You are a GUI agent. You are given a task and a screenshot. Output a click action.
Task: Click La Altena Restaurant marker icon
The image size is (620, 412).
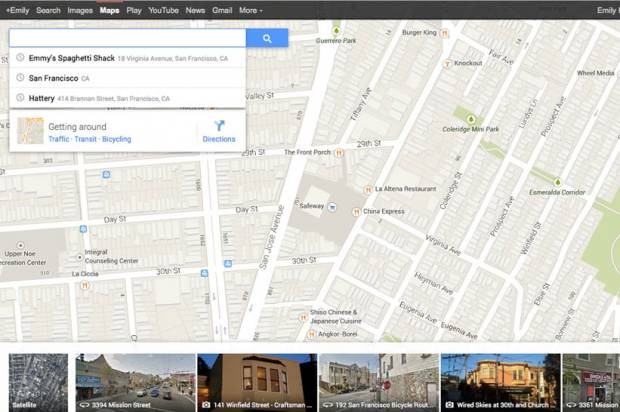[x=368, y=190]
